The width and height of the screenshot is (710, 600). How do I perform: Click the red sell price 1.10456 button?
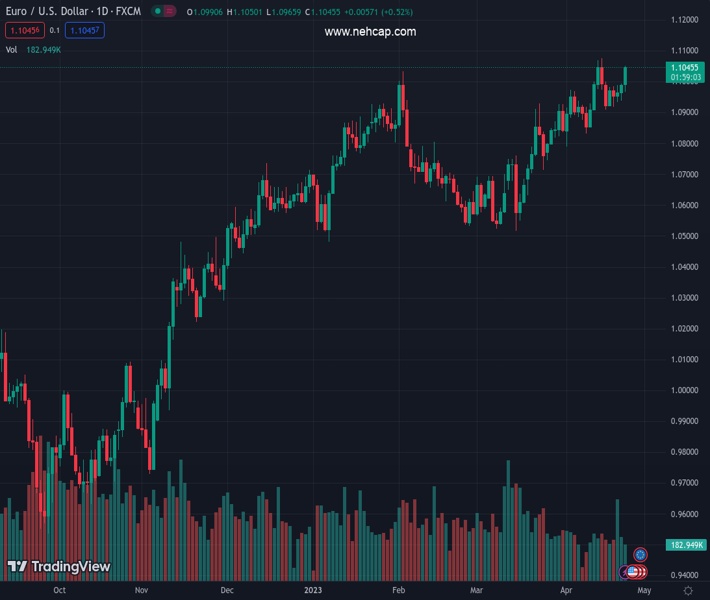point(22,30)
